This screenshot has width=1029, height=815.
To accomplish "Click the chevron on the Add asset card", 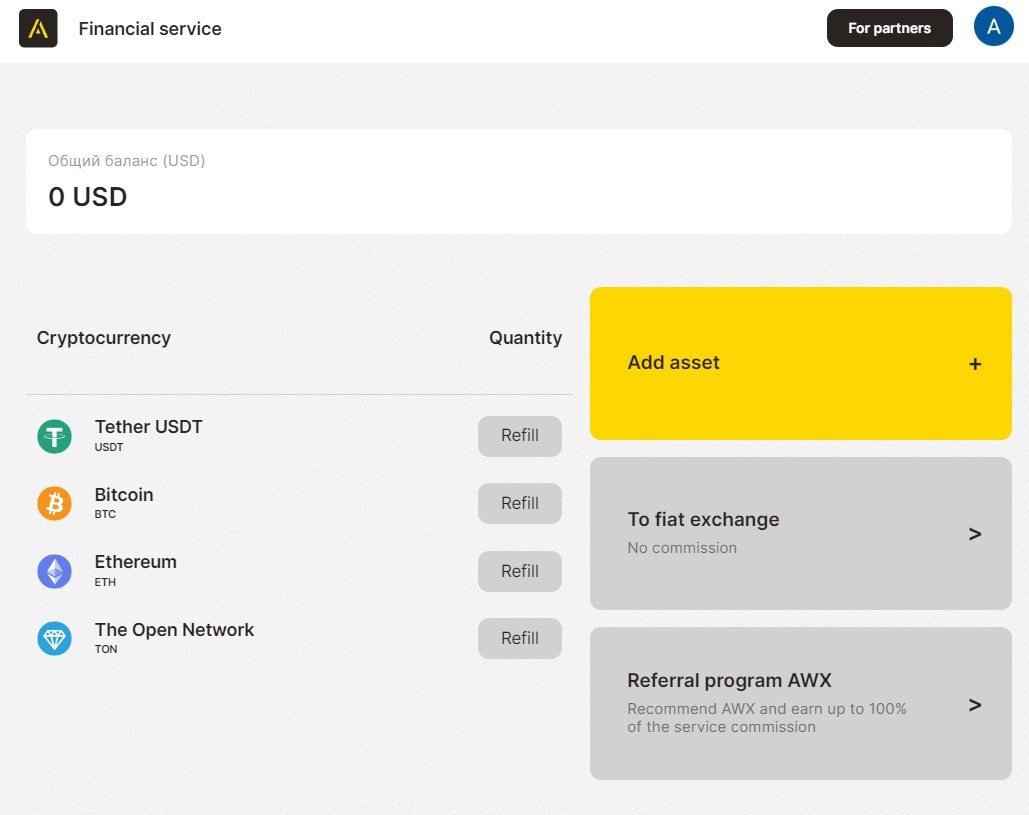I will [975, 364].
